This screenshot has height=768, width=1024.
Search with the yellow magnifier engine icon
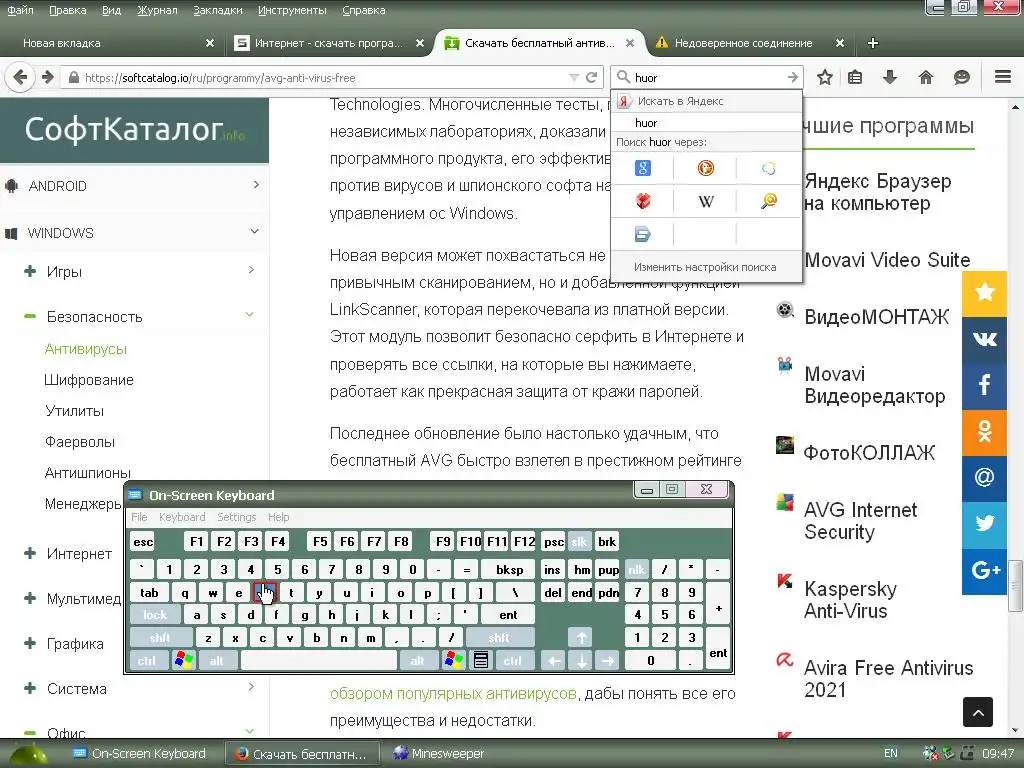tap(769, 201)
